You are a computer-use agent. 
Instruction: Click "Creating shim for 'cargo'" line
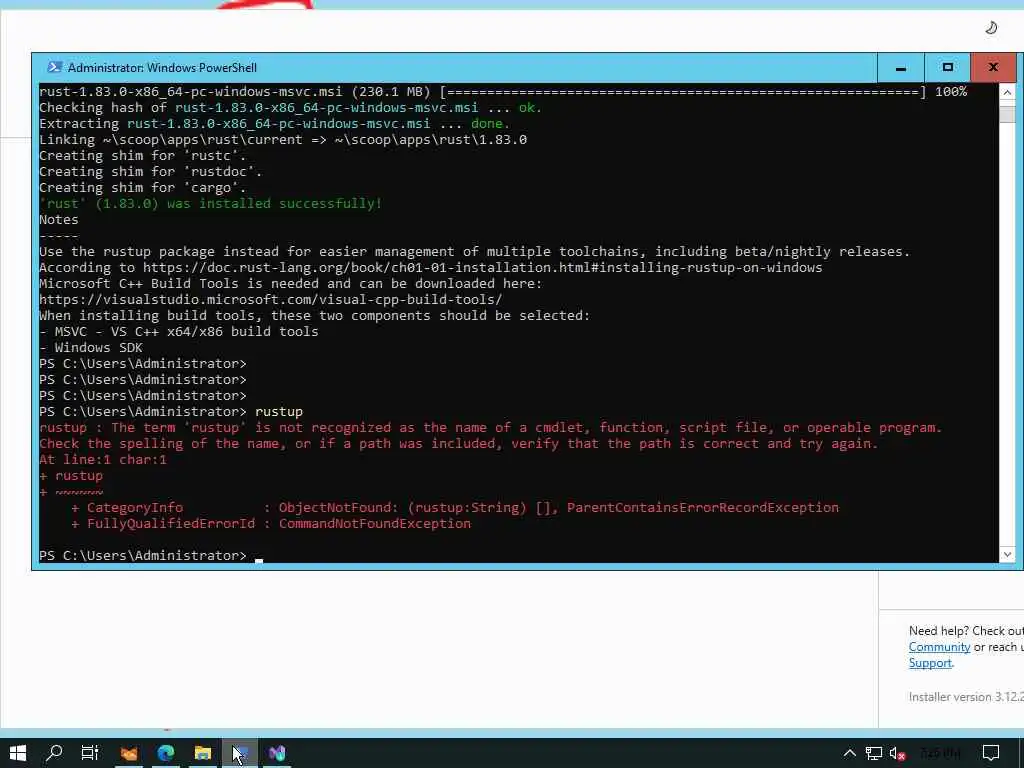142,187
